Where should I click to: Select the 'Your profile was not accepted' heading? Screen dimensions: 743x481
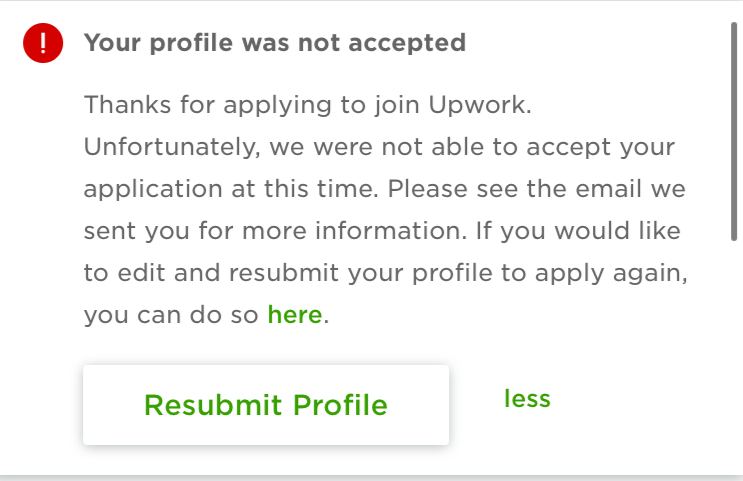pyautogui.click(x=275, y=43)
